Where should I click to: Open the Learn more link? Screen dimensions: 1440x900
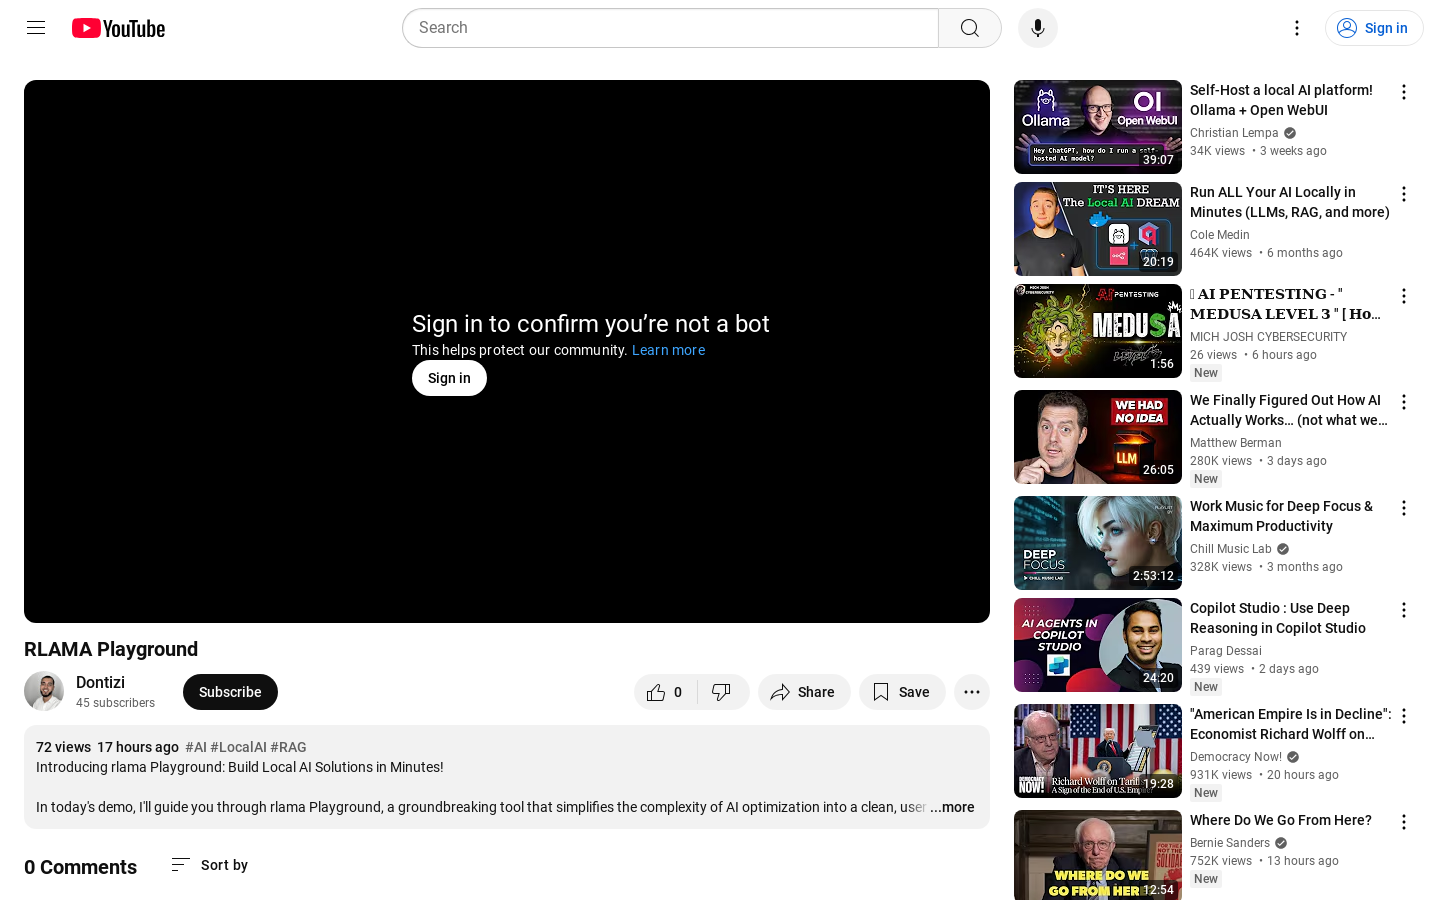tap(668, 350)
